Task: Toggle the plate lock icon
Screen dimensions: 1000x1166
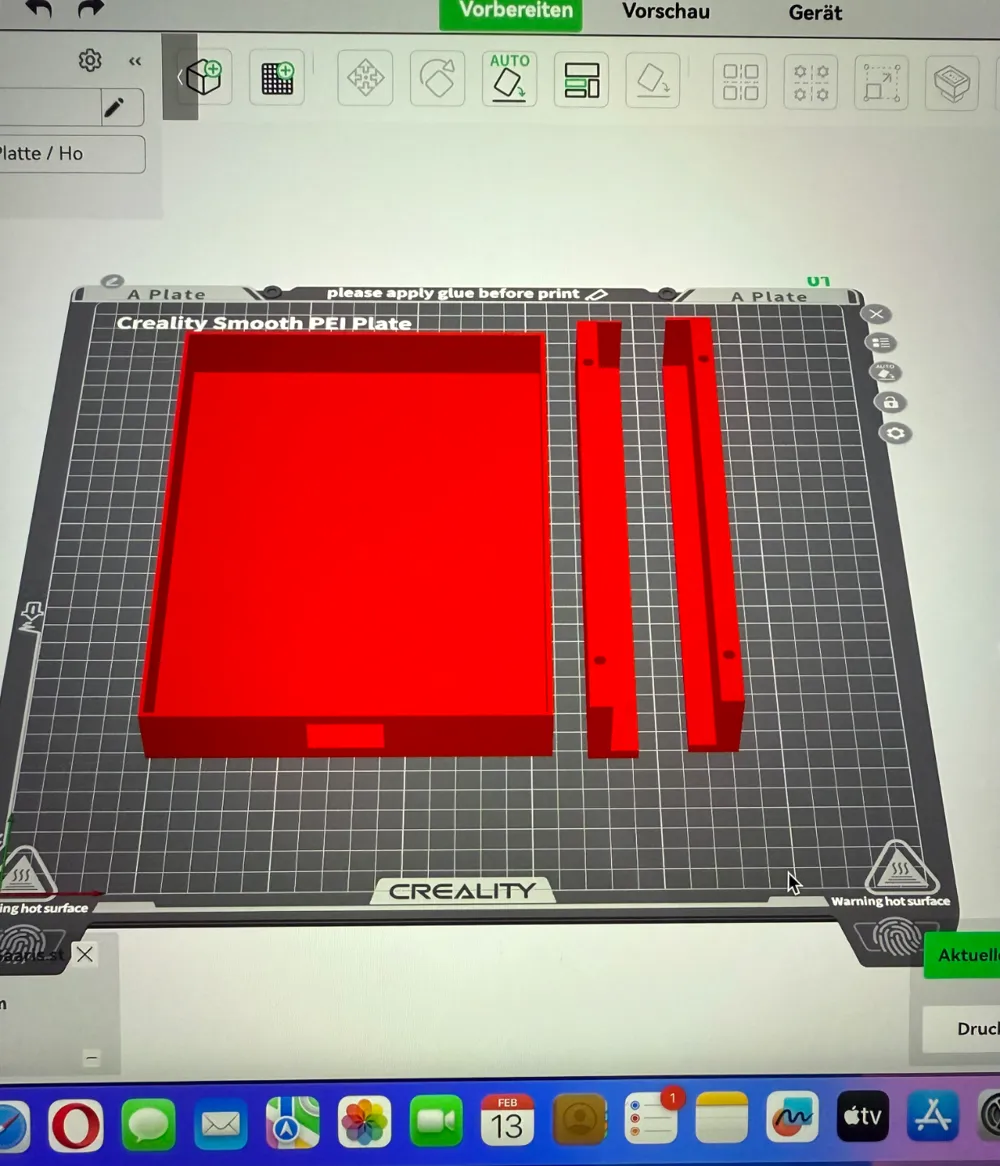Action: [x=891, y=403]
